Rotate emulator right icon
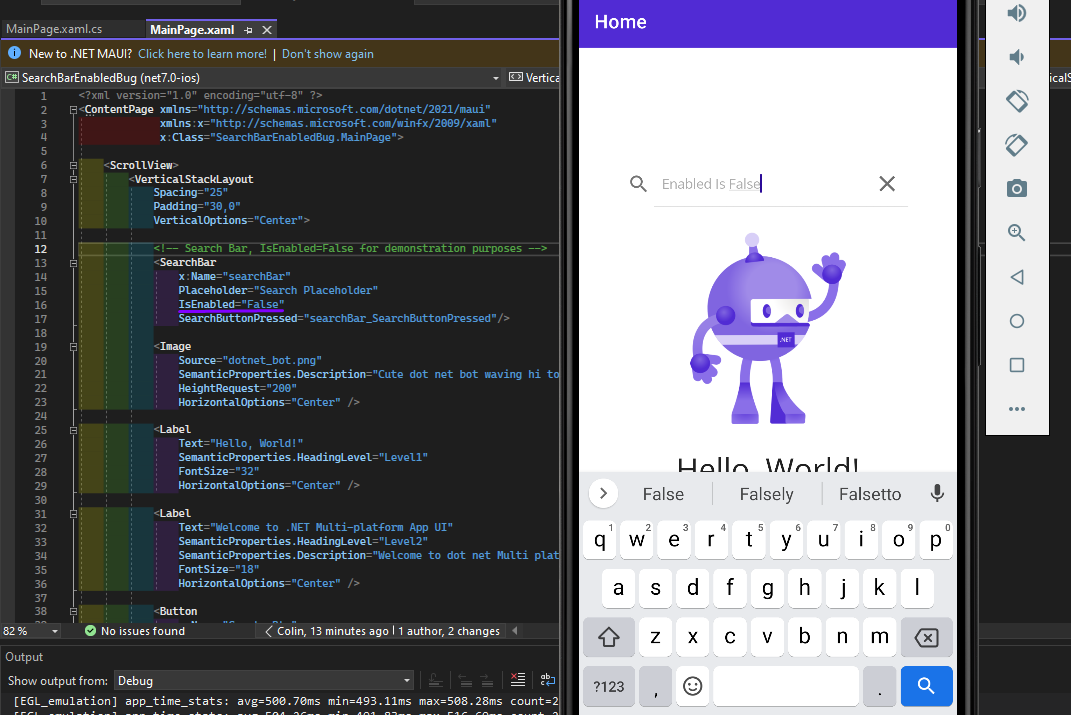The image size is (1071, 715). pyautogui.click(x=1016, y=145)
